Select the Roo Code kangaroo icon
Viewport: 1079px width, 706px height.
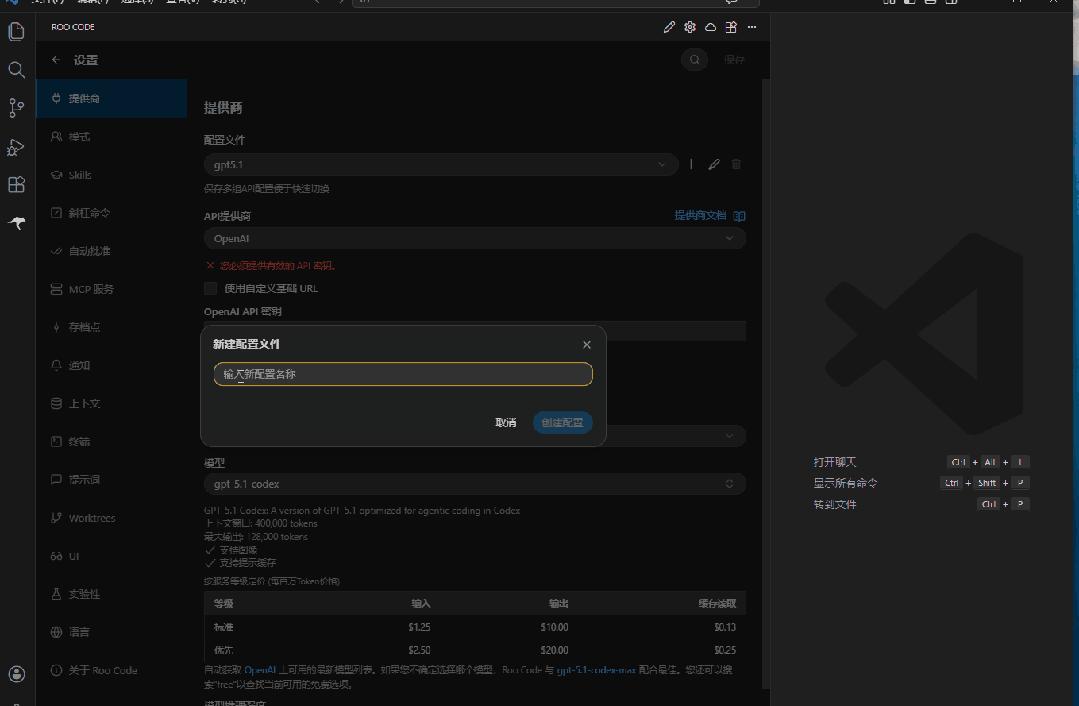coord(17,223)
